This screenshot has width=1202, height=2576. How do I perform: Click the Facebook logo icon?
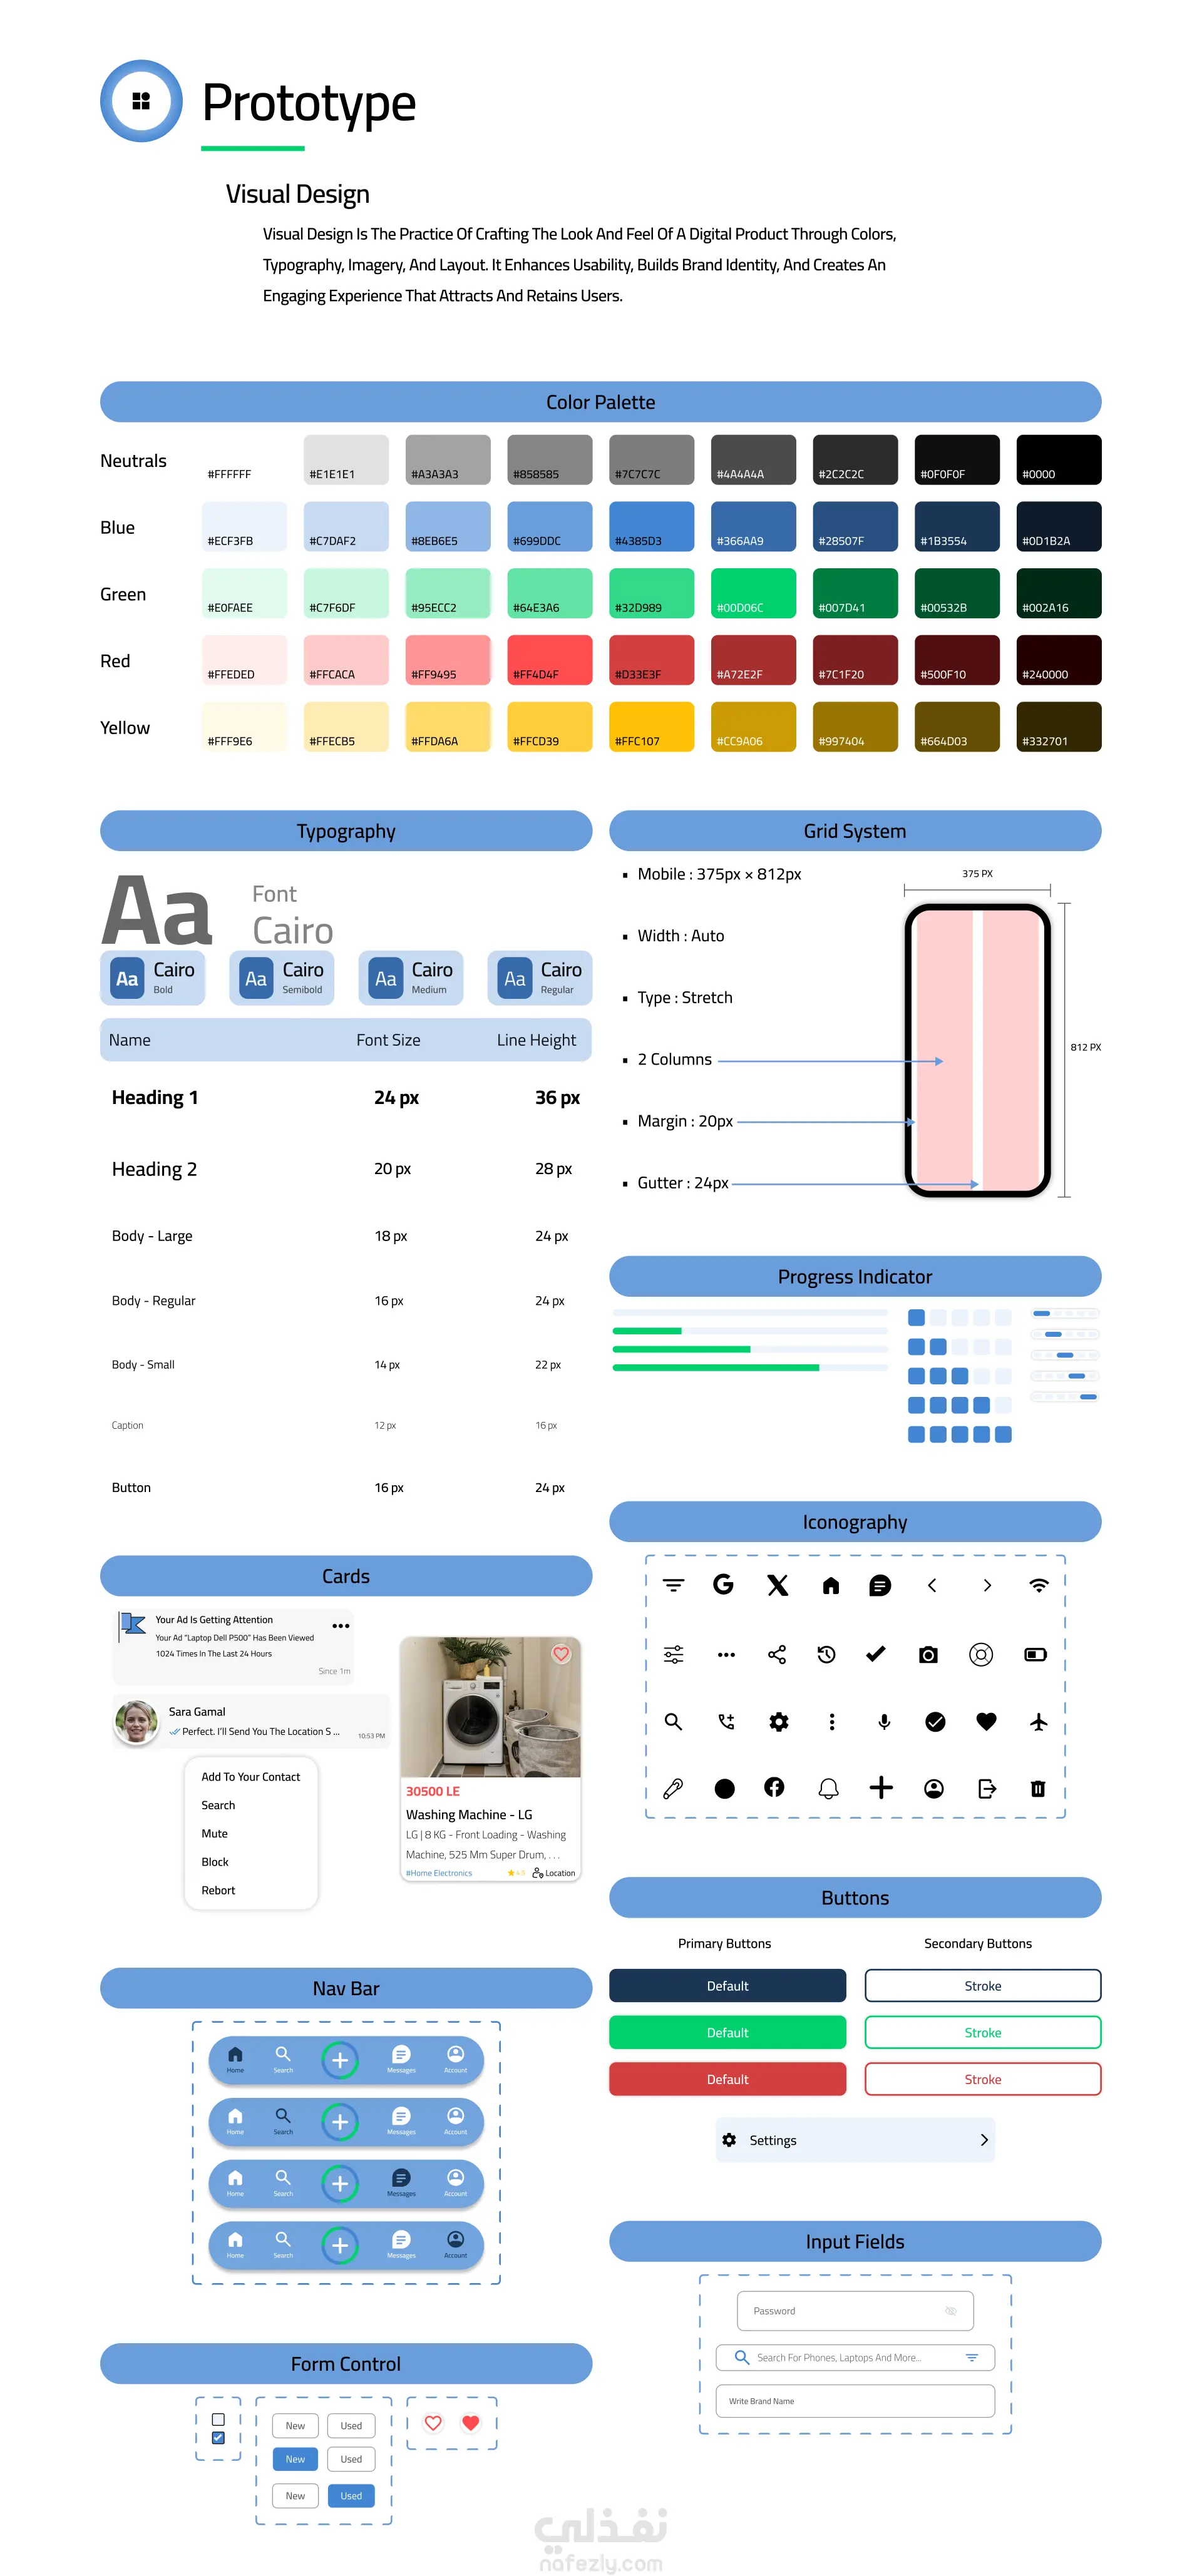click(x=774, y=1787)
